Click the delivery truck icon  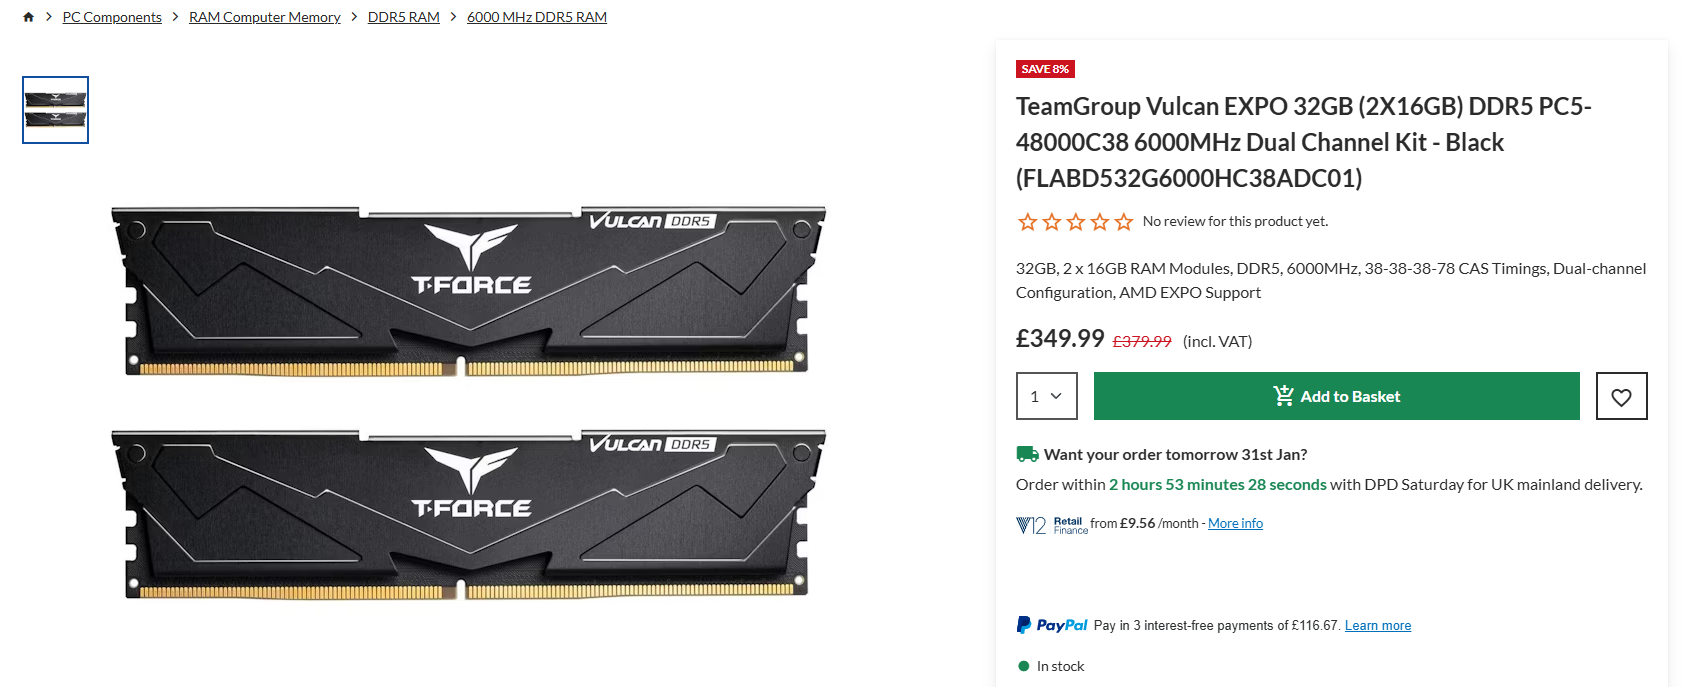click(1027, 454)
